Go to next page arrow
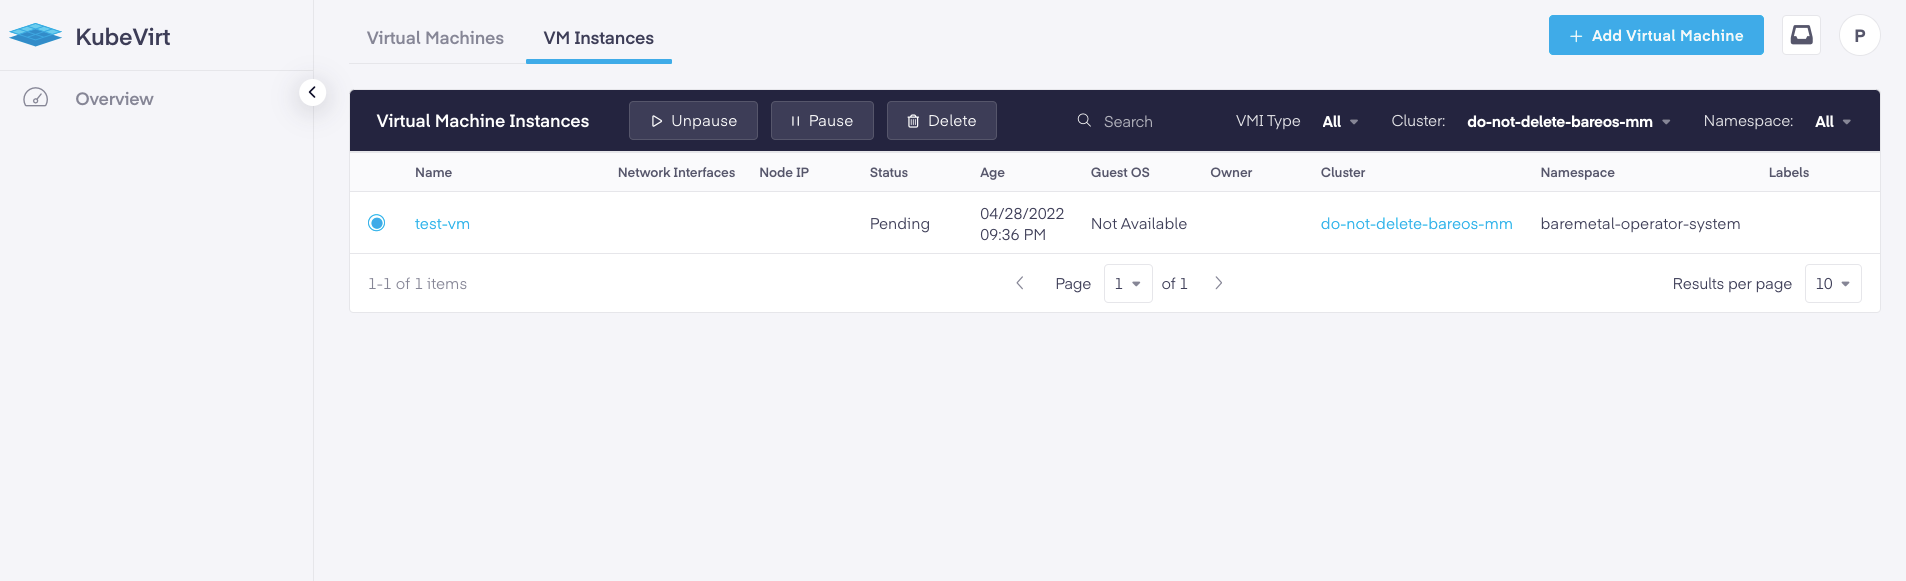Image resolution: width=1906 pixels, height=581 pixels. click(1218, 283)
